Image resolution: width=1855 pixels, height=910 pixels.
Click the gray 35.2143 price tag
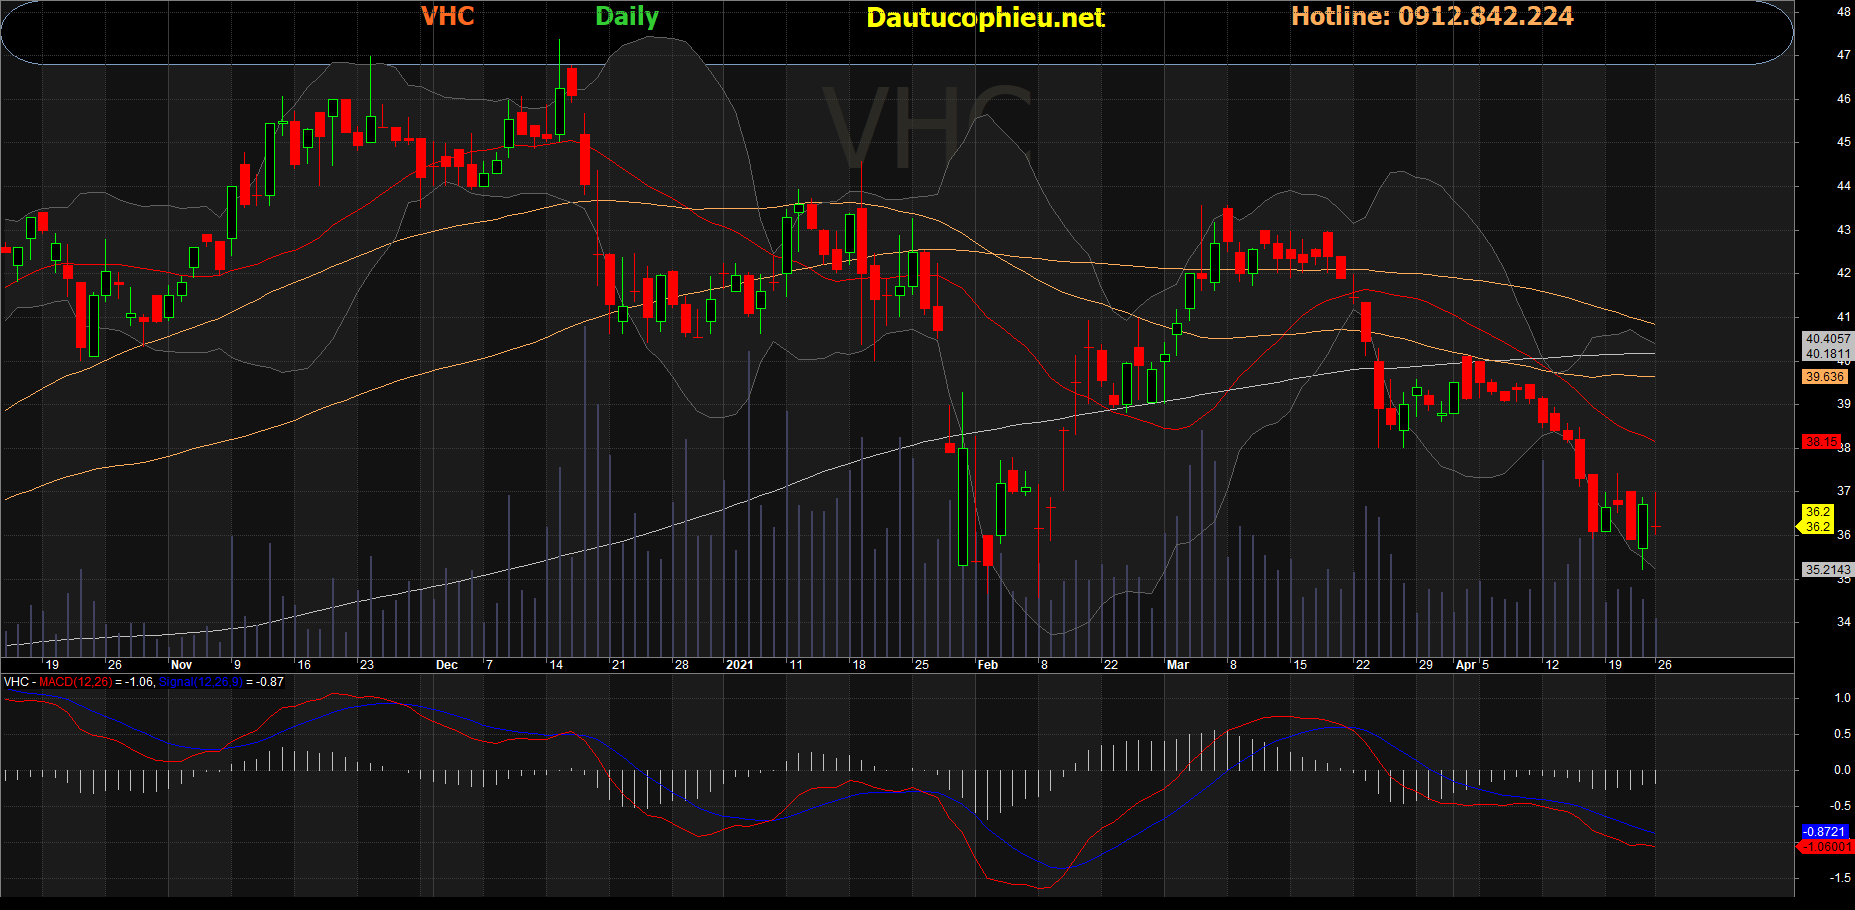[x=1826, y=570]
